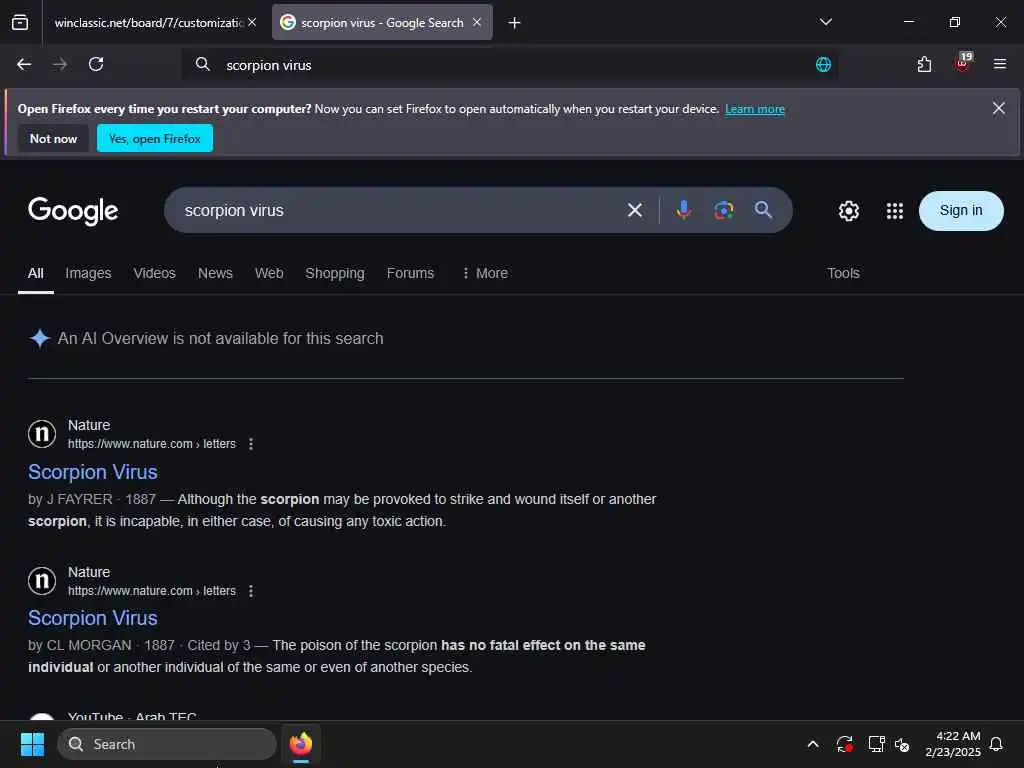This screenshot has height=768, width=1024.
Task: Clear the Google search box with X
Action: 635,210
